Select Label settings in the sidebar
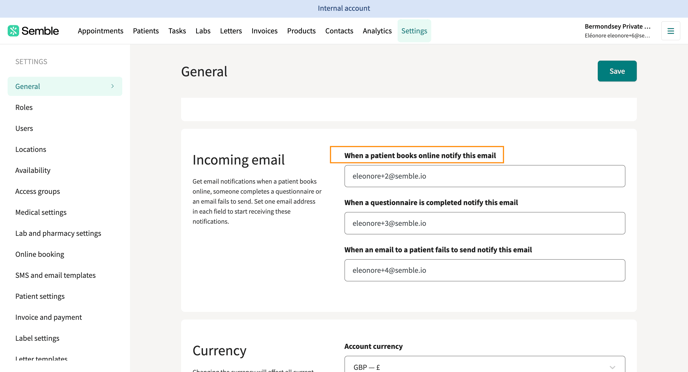 point(37,338)
